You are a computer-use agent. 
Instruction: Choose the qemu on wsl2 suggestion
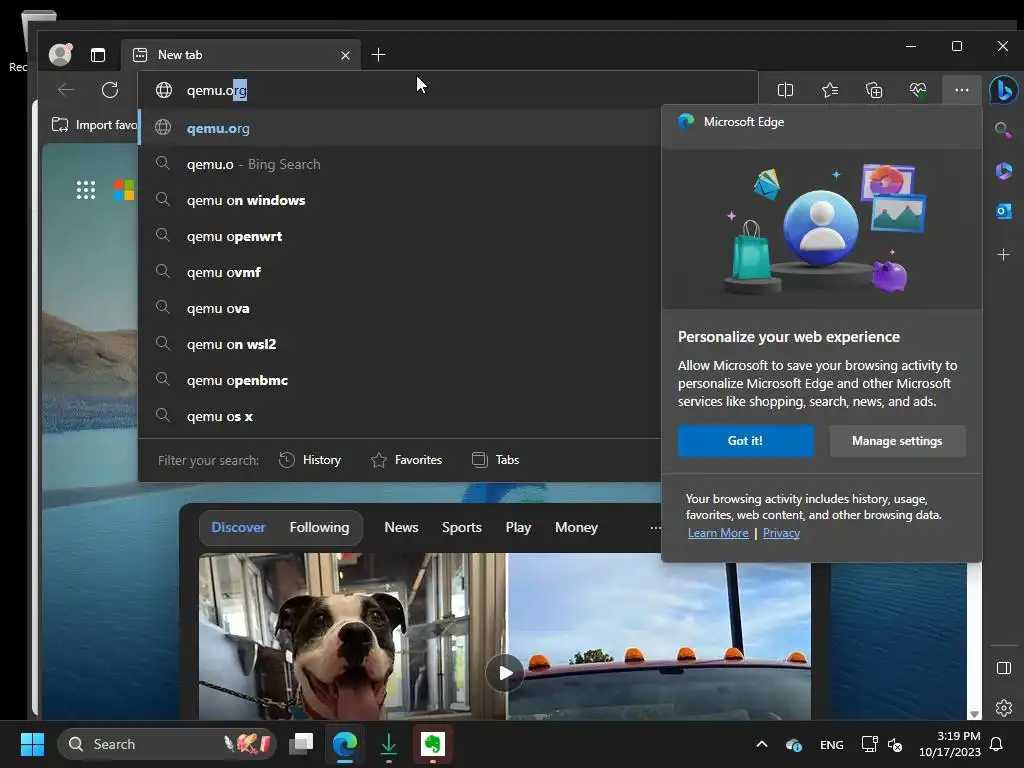point(401,344)
